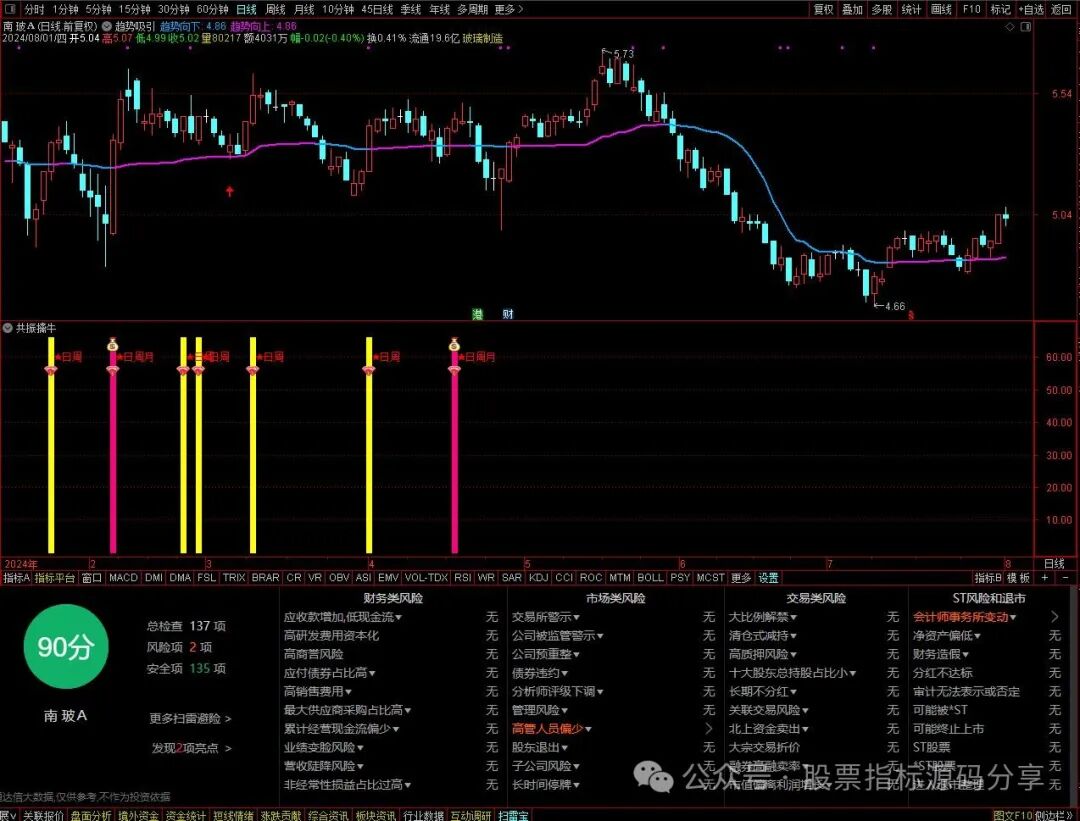
Task: Click the 设置 indicator settings
Action: pyautogui.click(x=768, y=578)
